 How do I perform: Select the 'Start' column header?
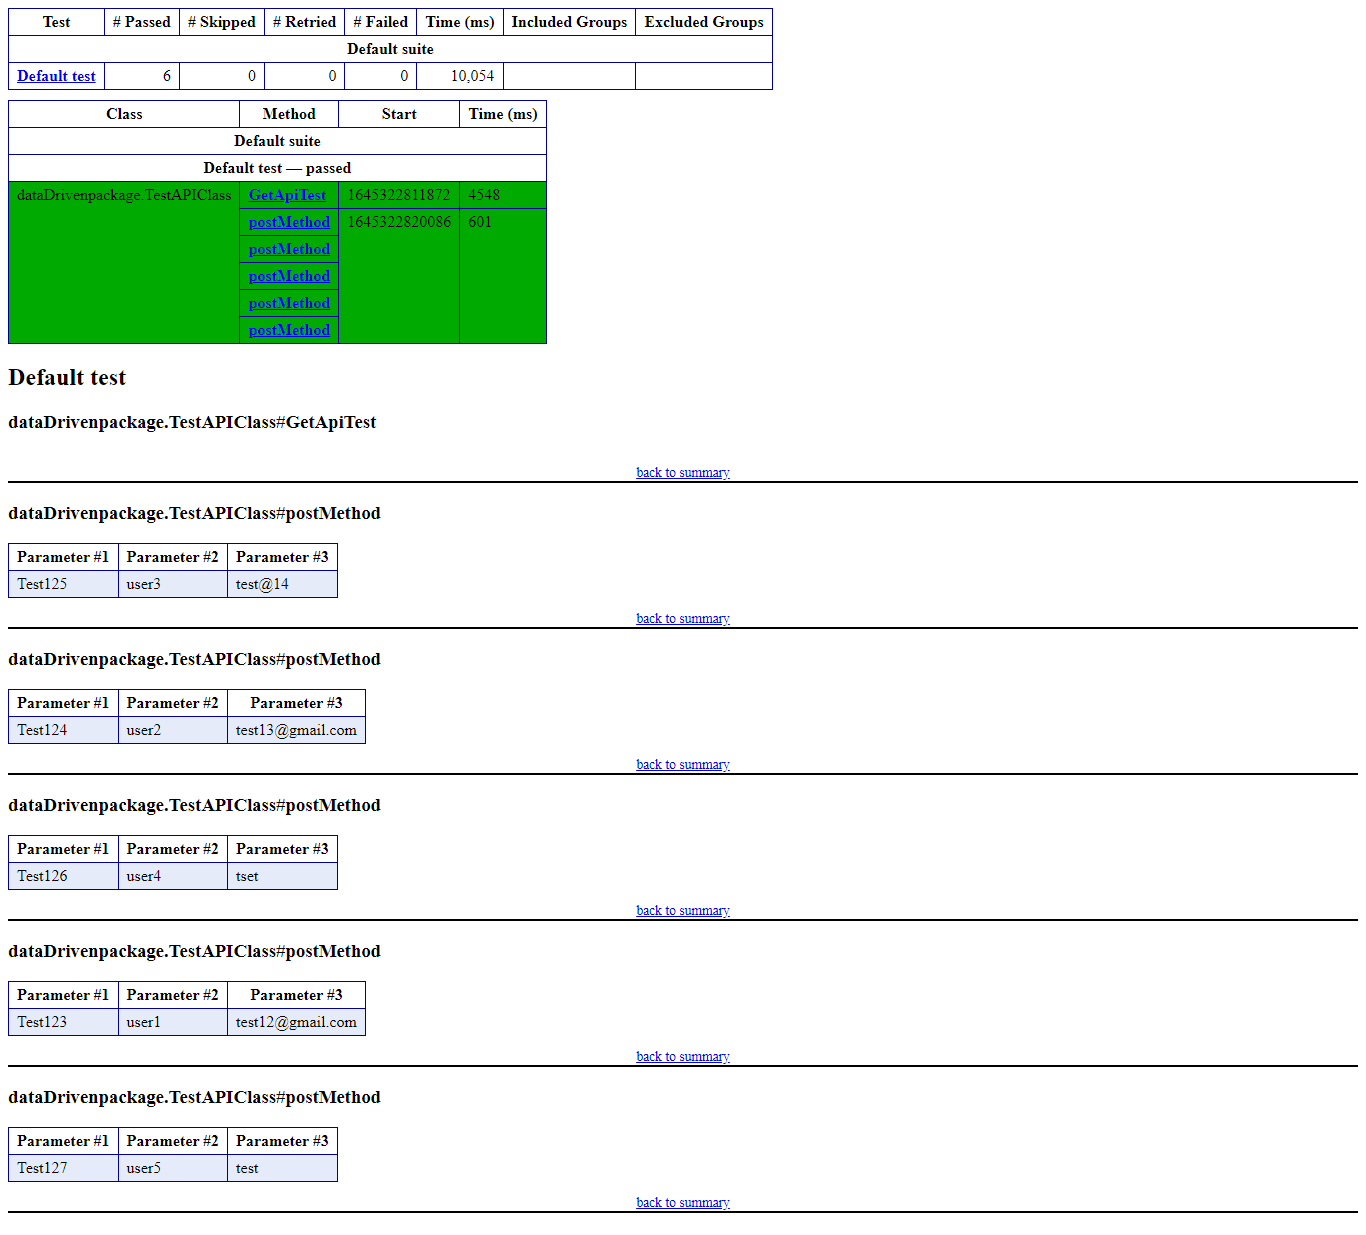click(399, 114)
